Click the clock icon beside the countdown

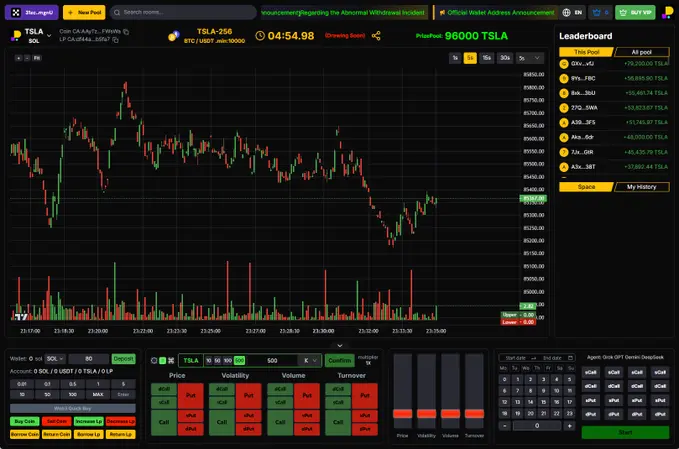coord(260,36)
